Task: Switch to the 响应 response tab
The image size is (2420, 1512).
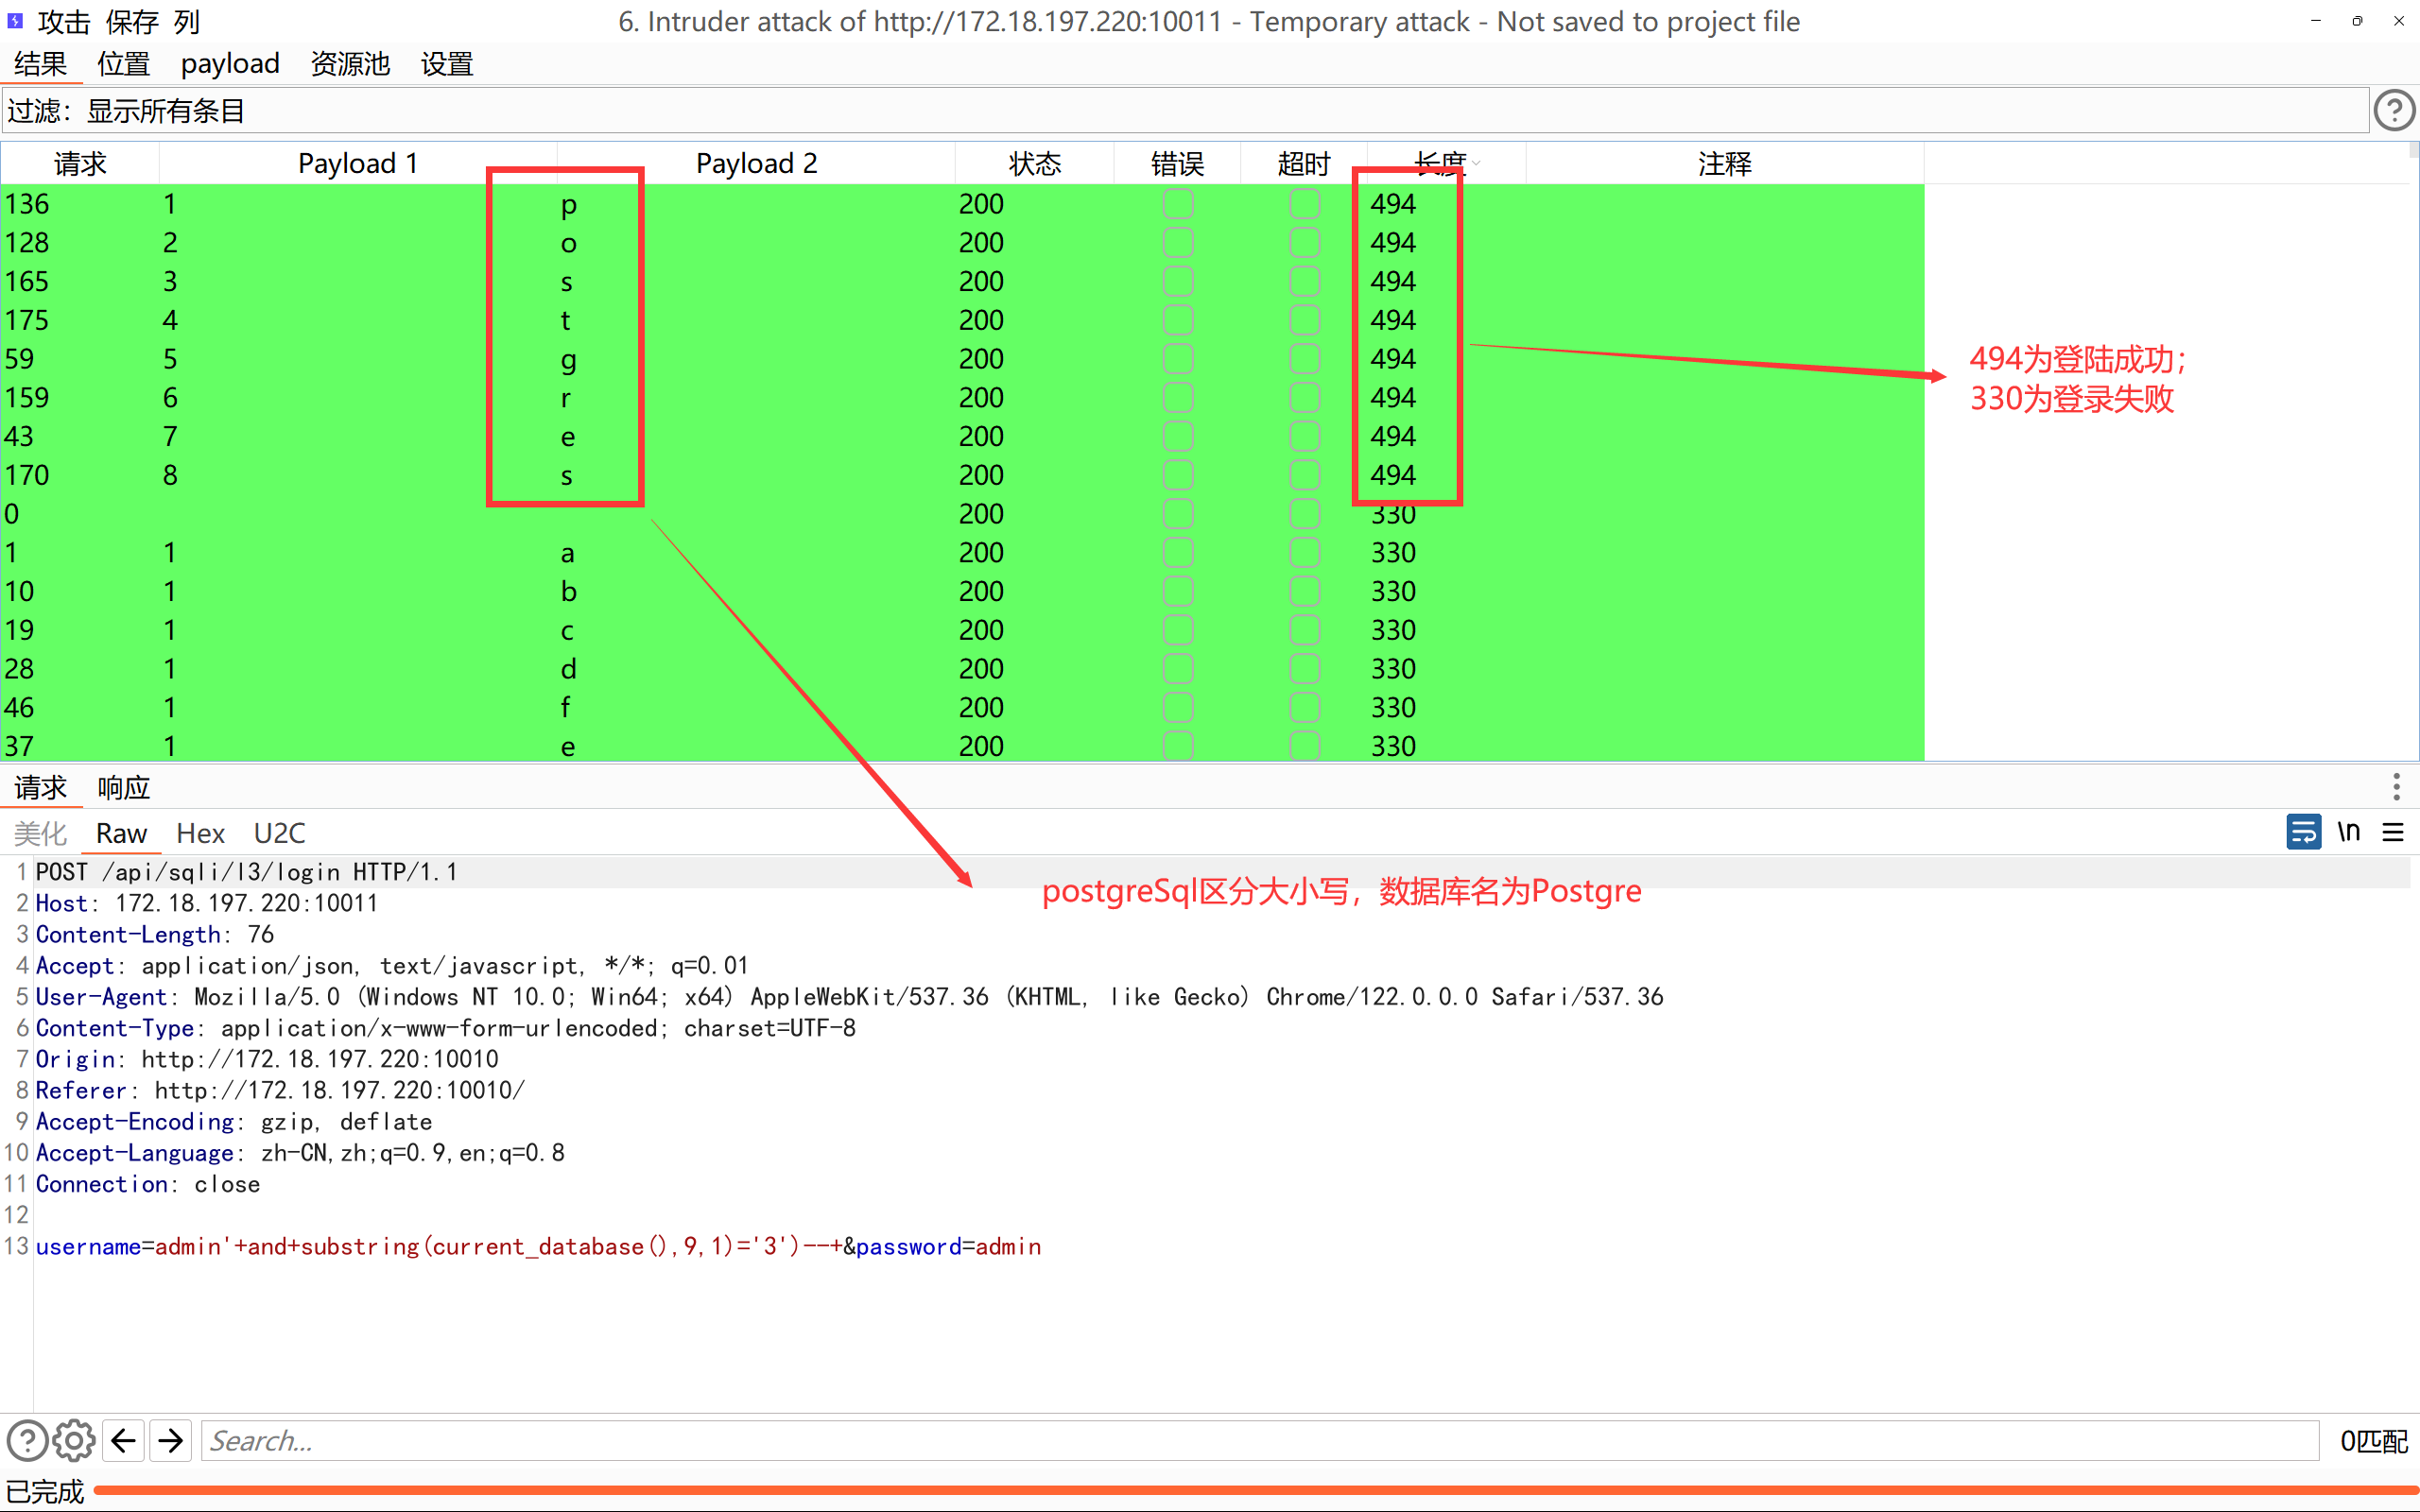Action: (123, 788)
